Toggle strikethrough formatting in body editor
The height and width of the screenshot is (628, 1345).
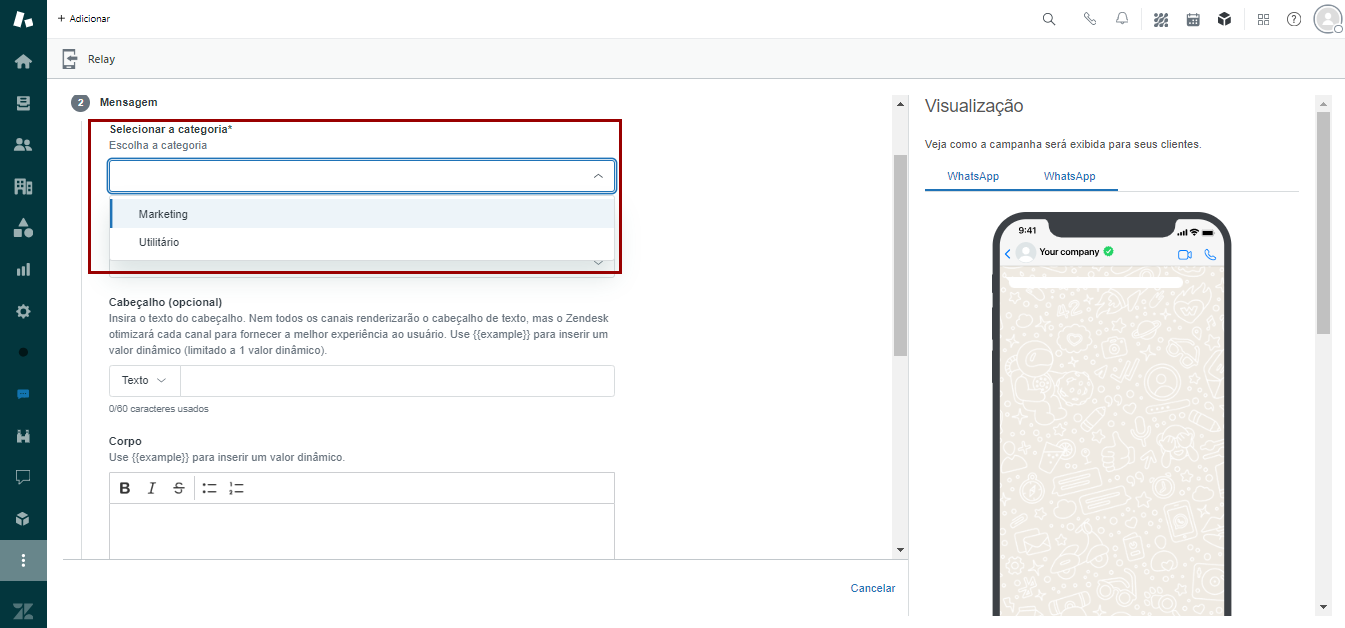(x=179, y=488)
